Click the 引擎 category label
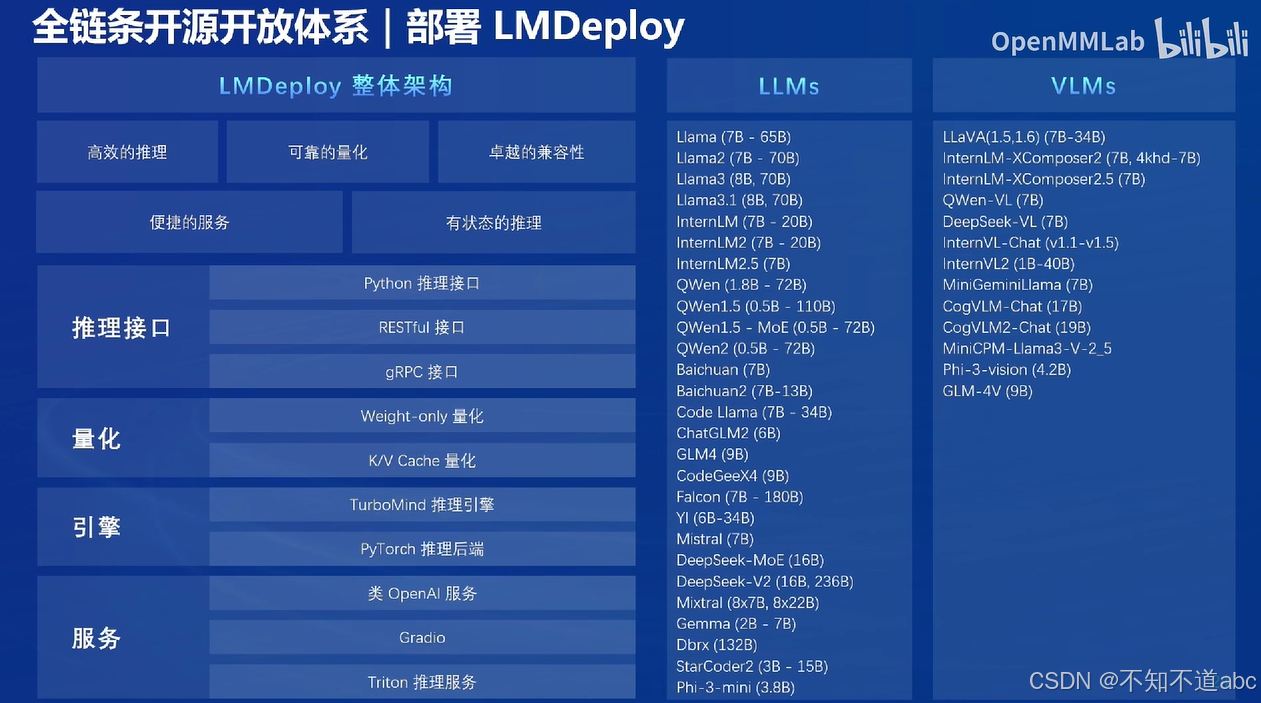The width and height of the screenshot is (1261, 703). [97, 527]
